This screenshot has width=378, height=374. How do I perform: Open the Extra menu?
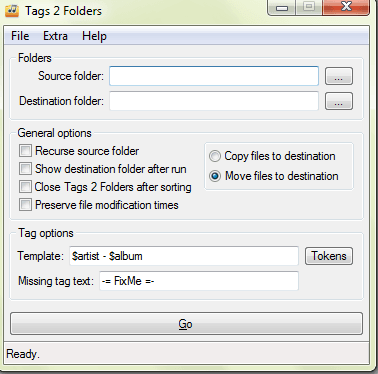(55, 36)
